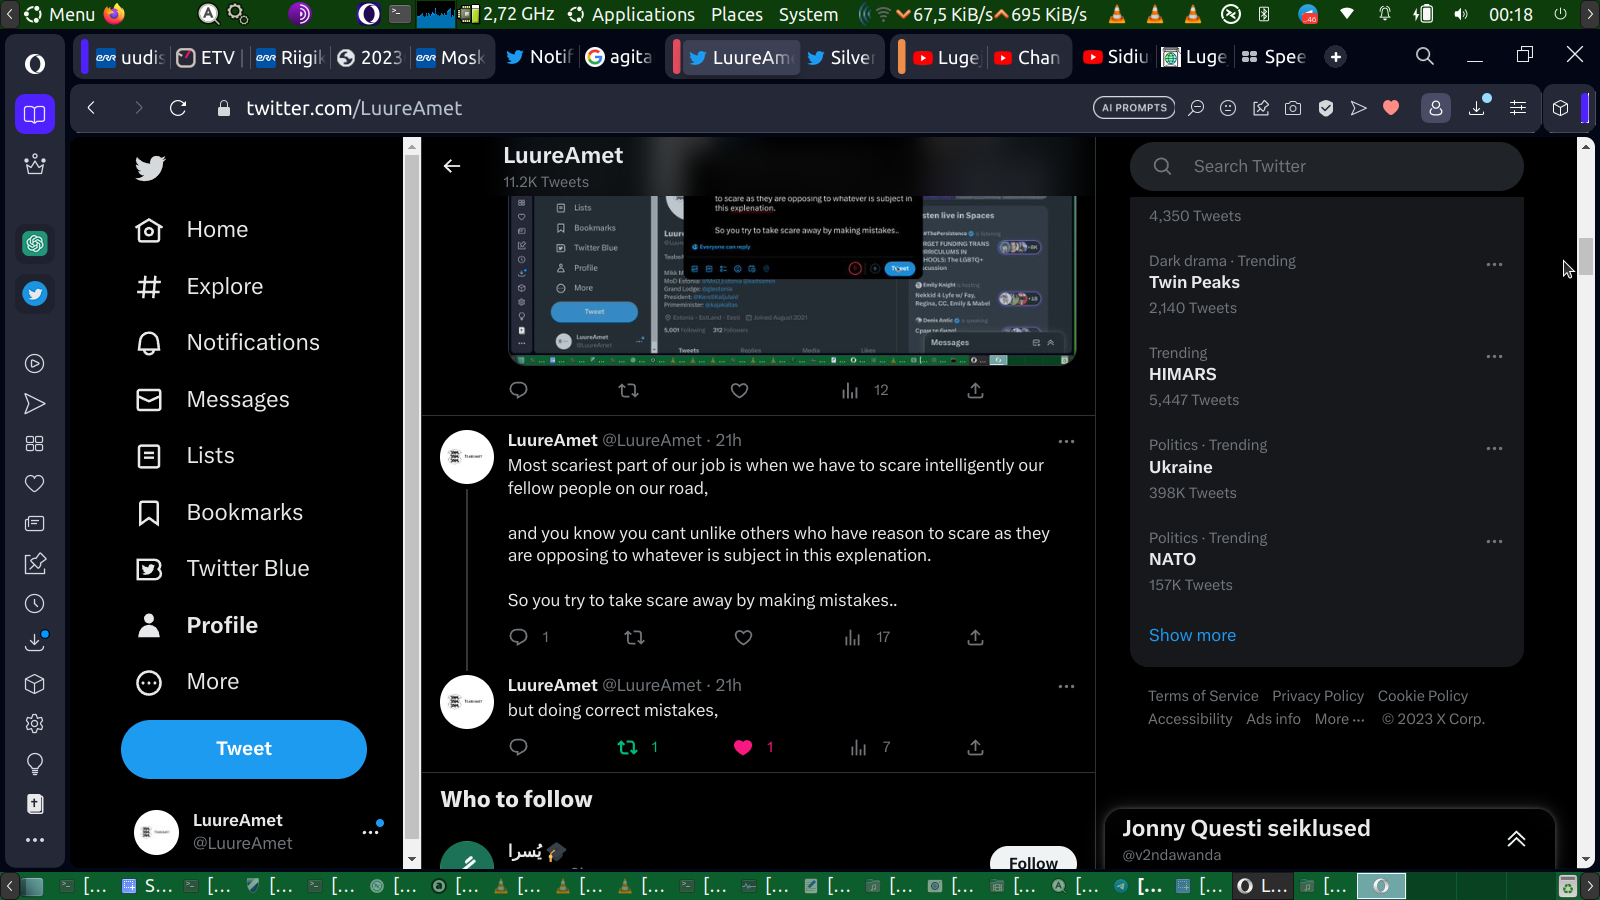Open Opera sidebar settings gear
1600x900 pixels.
tap(35, 724)
